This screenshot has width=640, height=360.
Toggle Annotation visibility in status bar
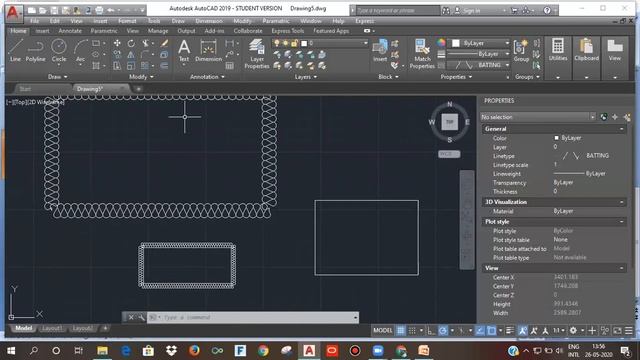[522, 330]
